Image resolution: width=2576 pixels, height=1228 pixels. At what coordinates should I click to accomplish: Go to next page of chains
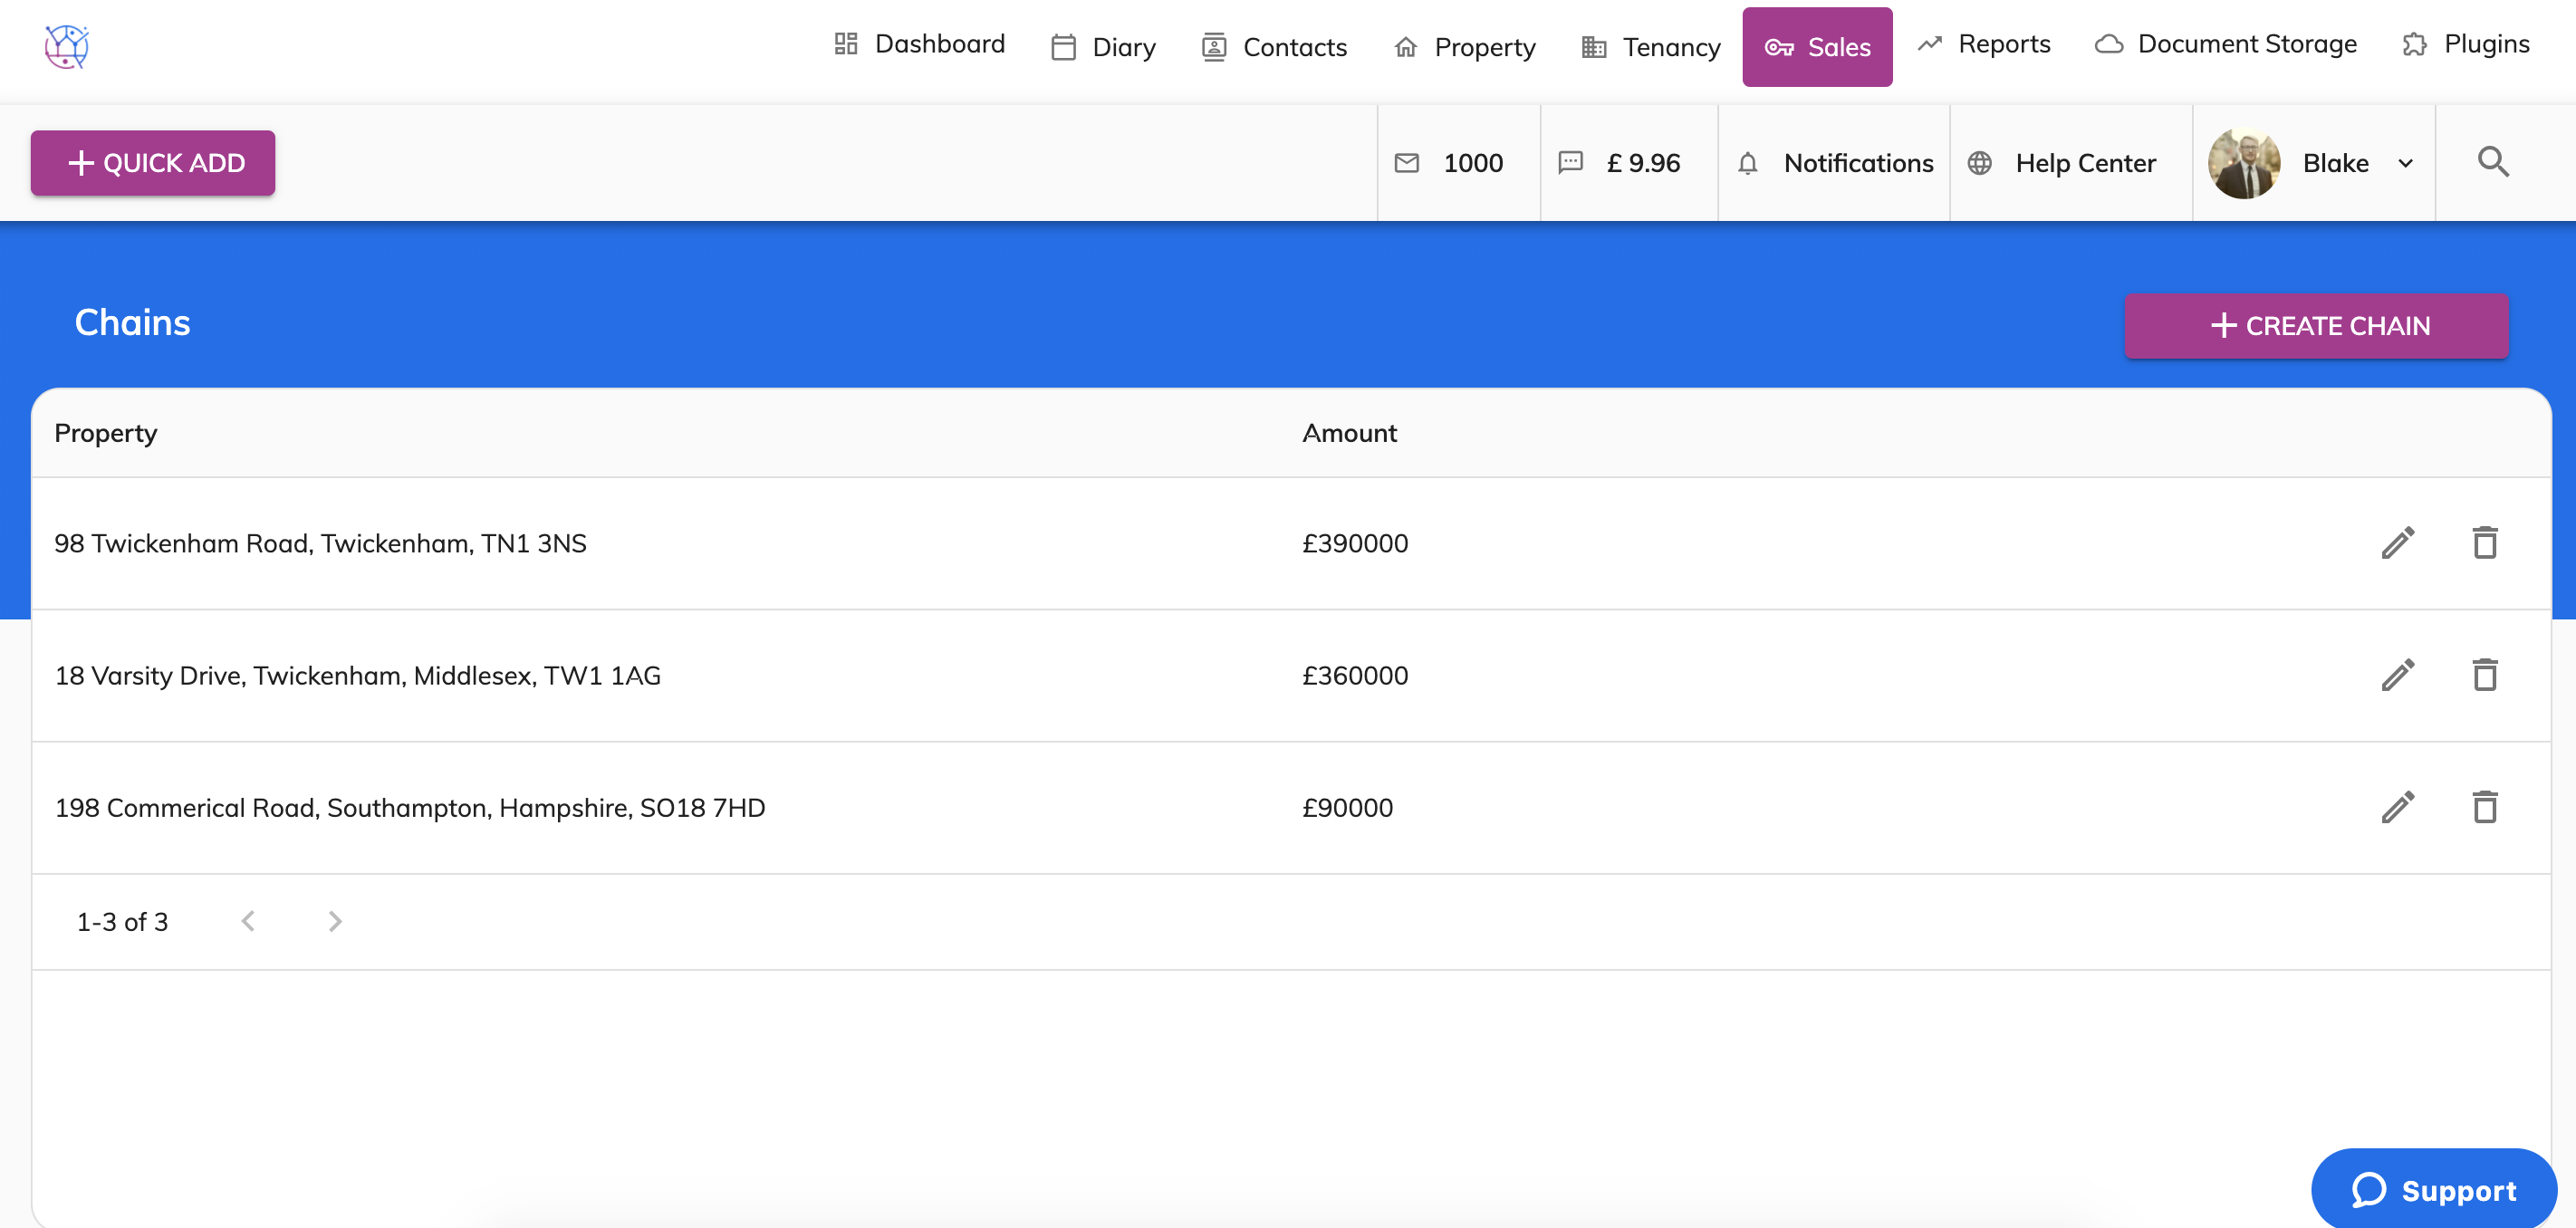[x=335, y=921]
